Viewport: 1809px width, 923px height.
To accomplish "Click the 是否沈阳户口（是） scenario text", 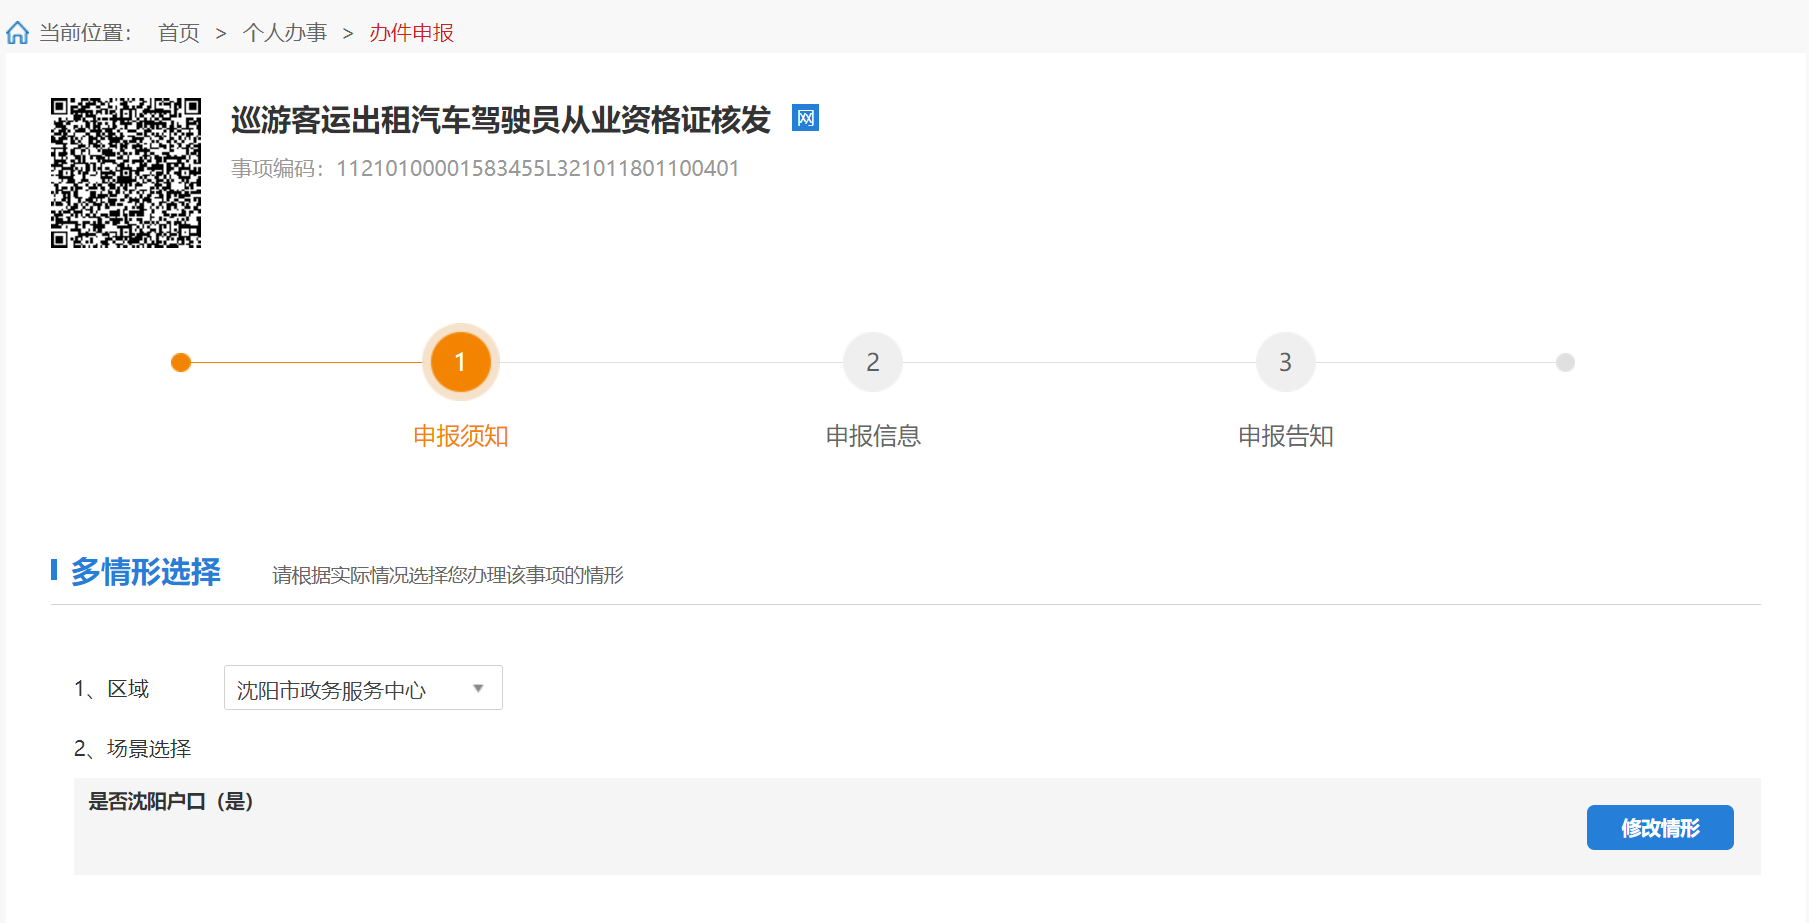I will coord(171,801).
